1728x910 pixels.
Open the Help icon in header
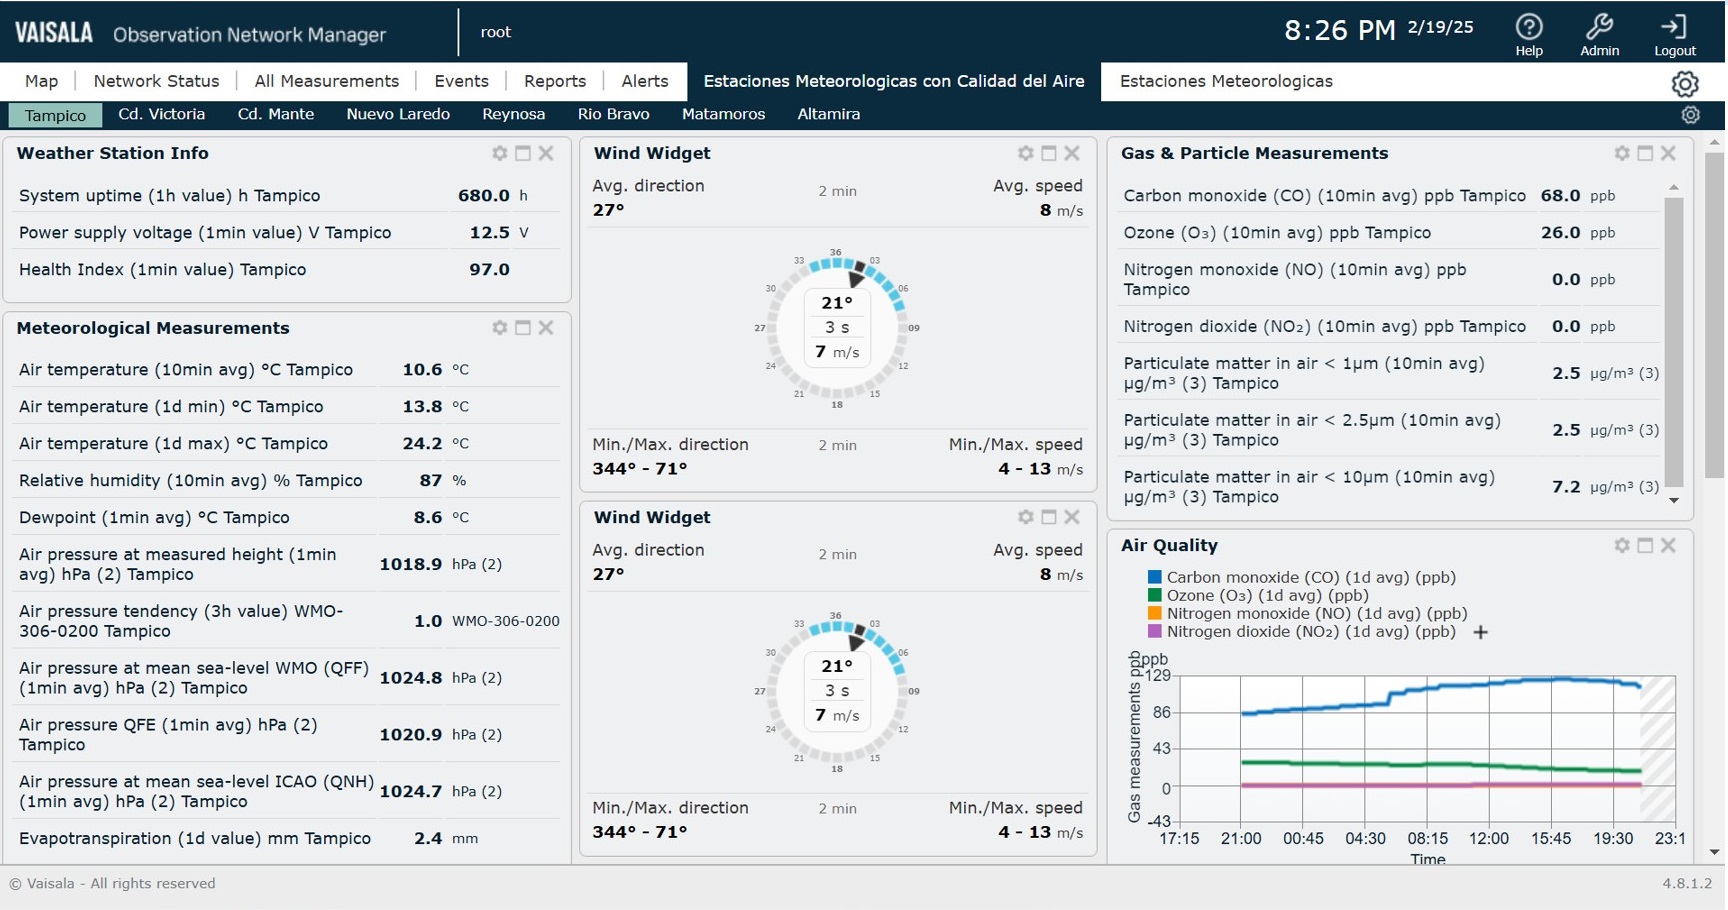(1528, 28)
